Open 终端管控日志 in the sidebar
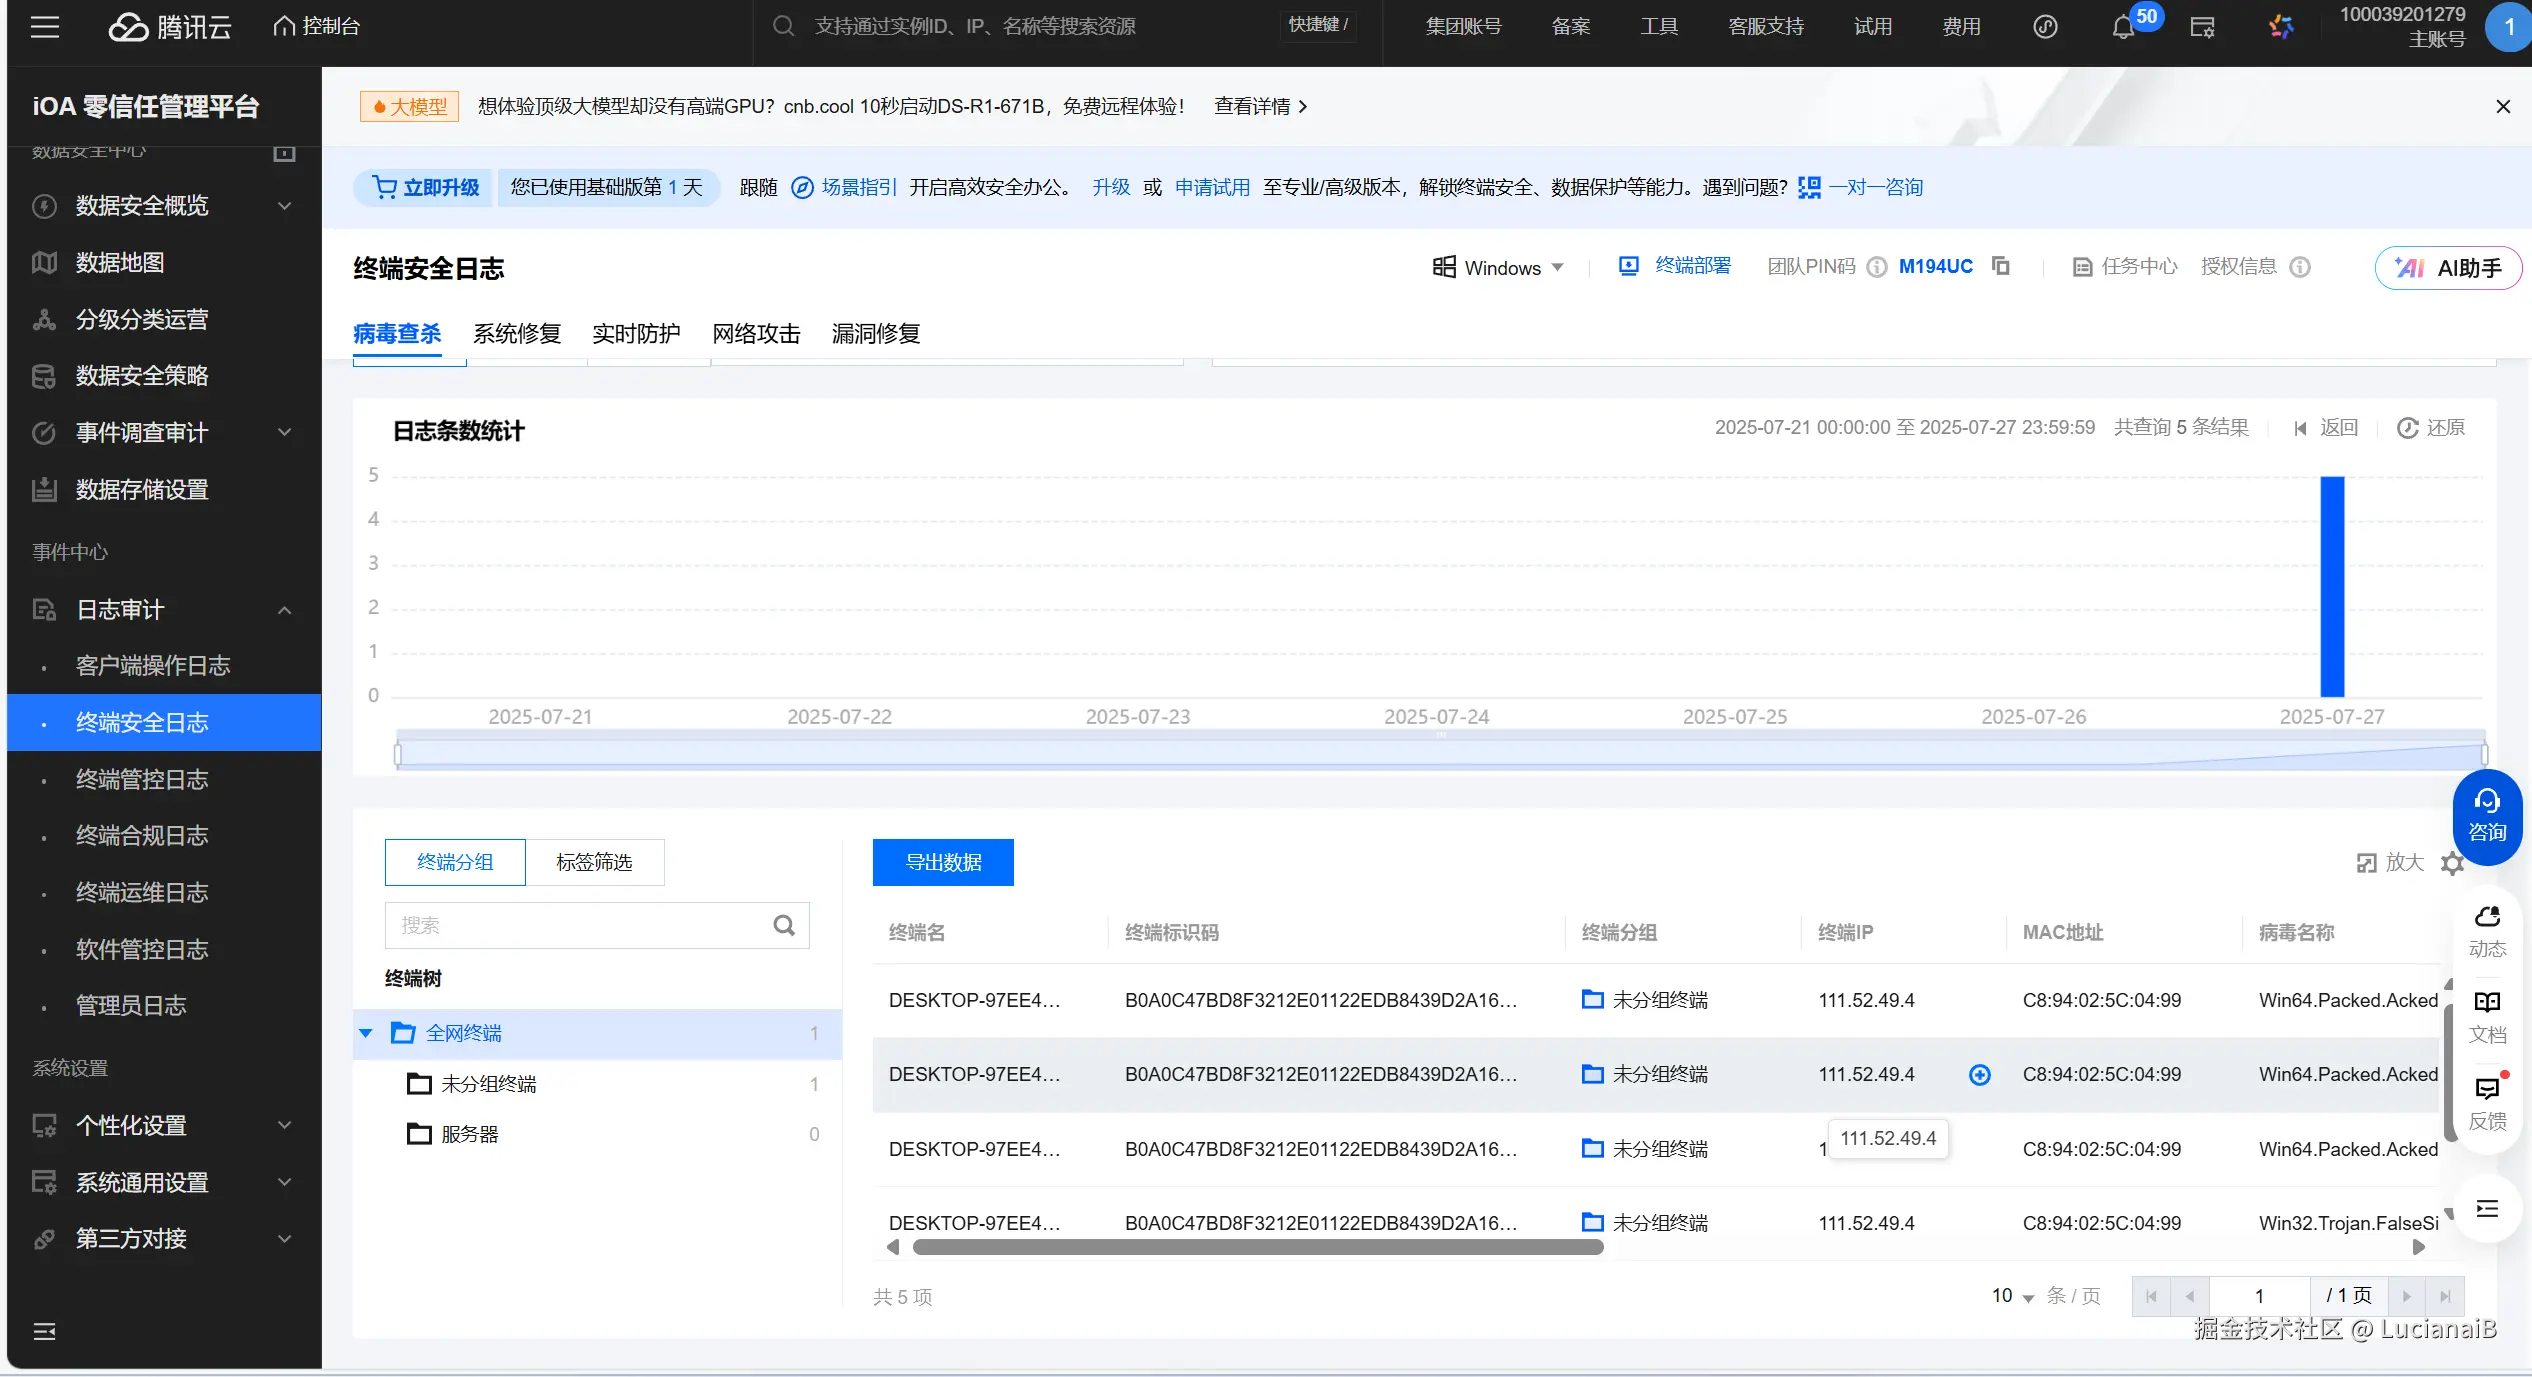 click(142, 779)
